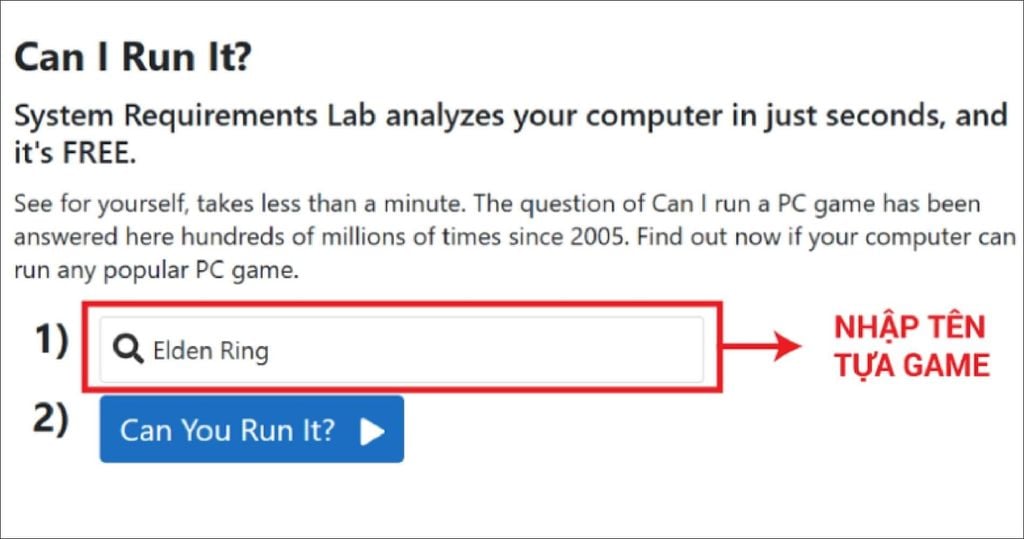
Task: Click the "Elden Ring" text in search box
Action: click(x=210, y=351)
